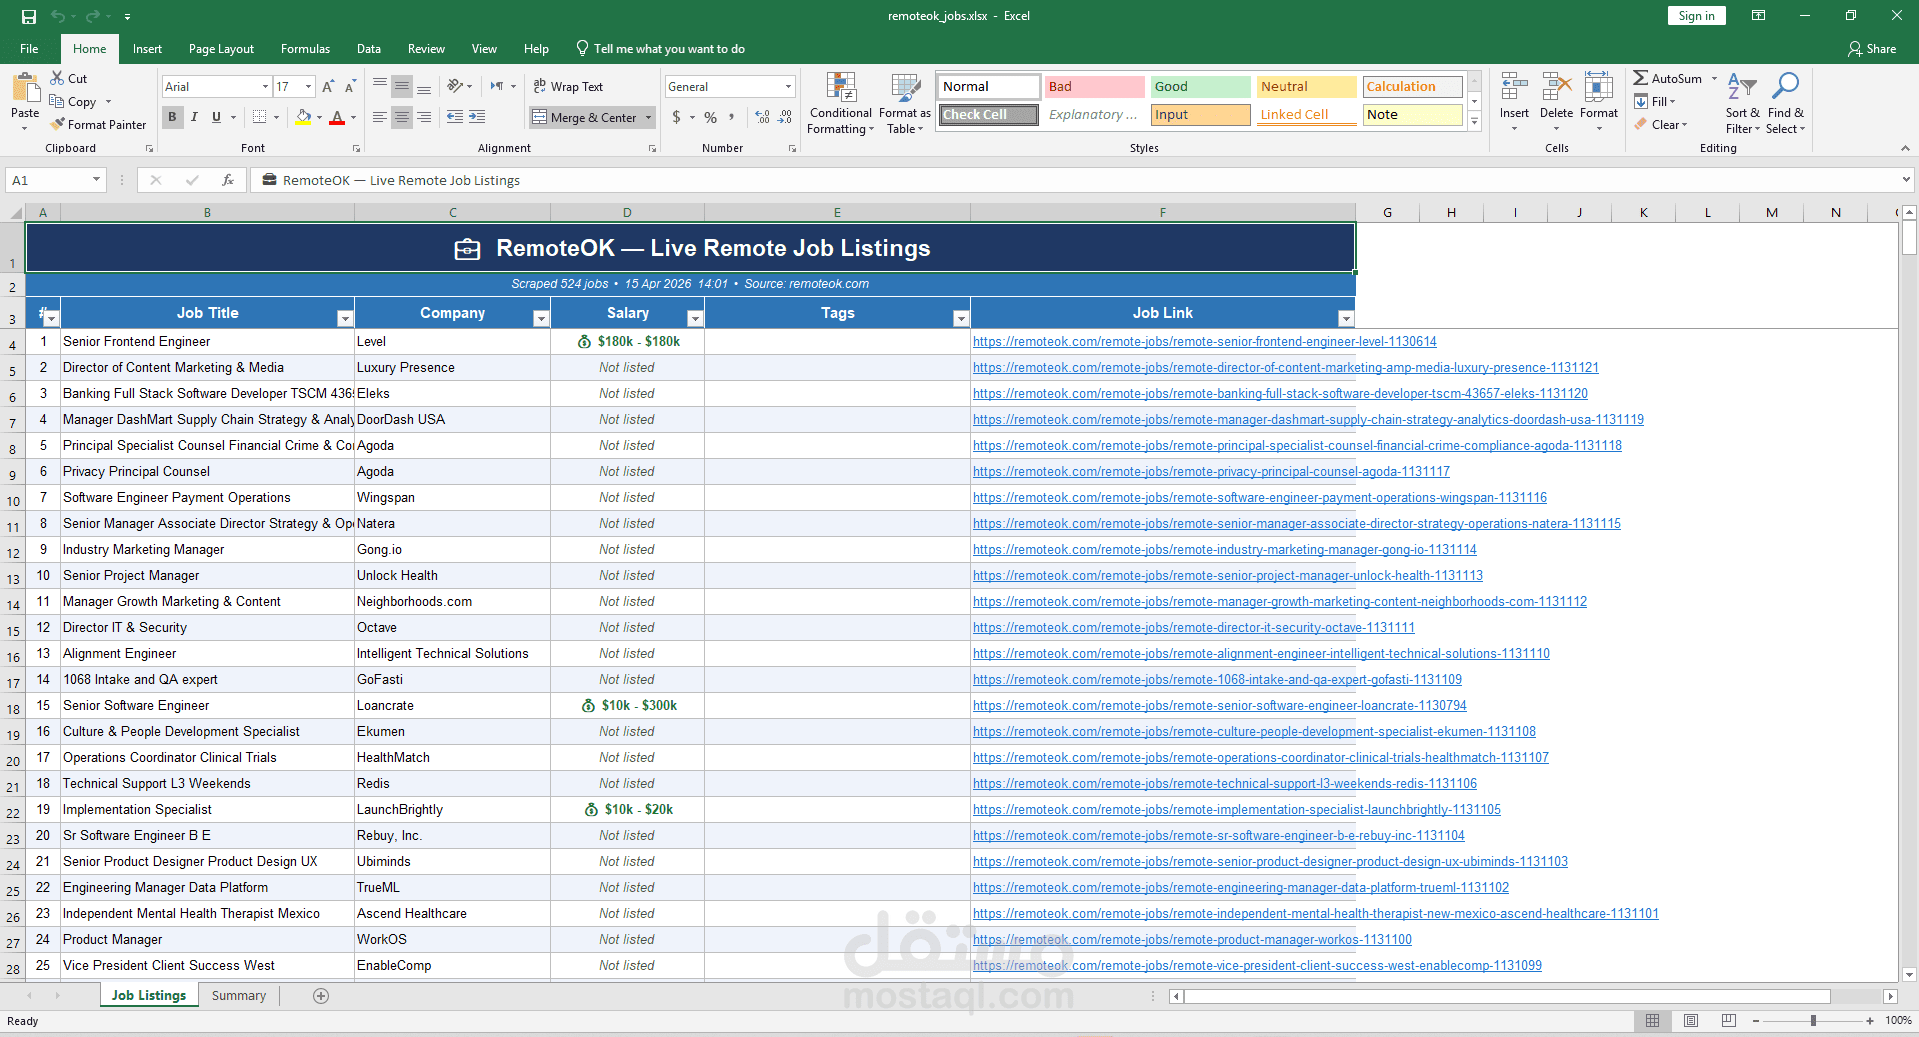Switch to Normal view icon
This screenshot has height=1037, width=1919.
(1652, 1021)
